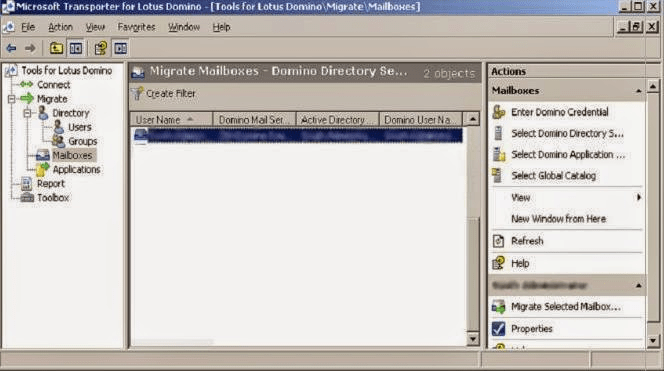Collapse the Migrate tree node

pyautogui.click(x=11, y=99)
